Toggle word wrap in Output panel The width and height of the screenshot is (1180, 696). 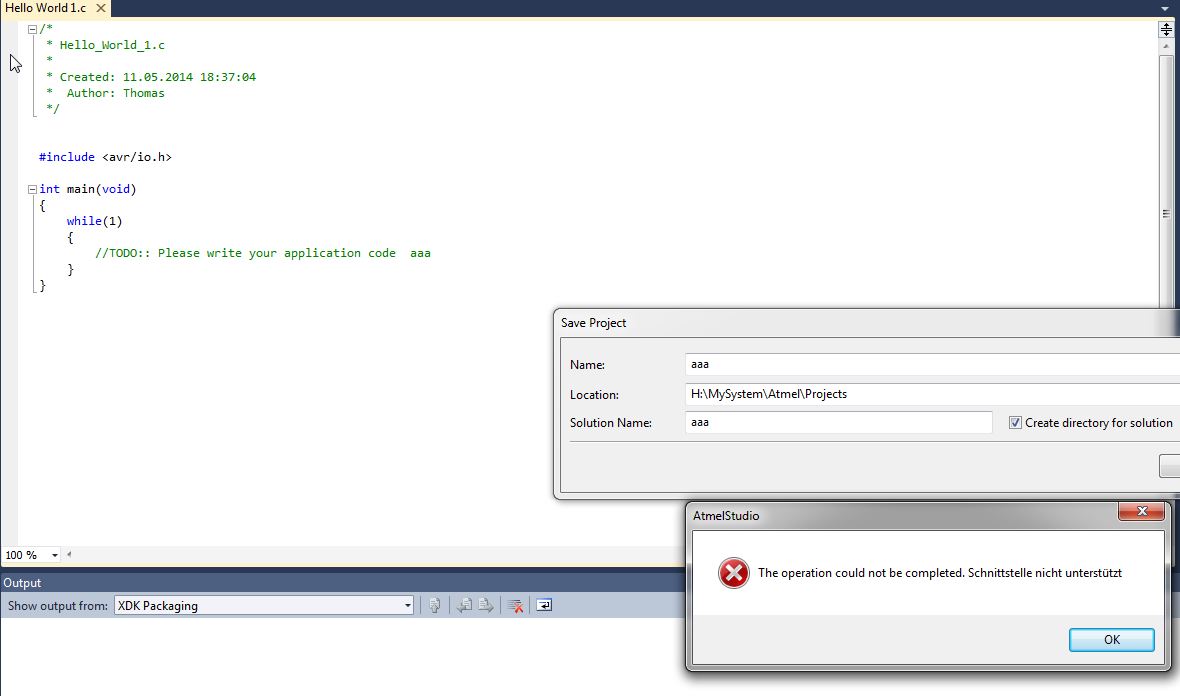[544, 605]
